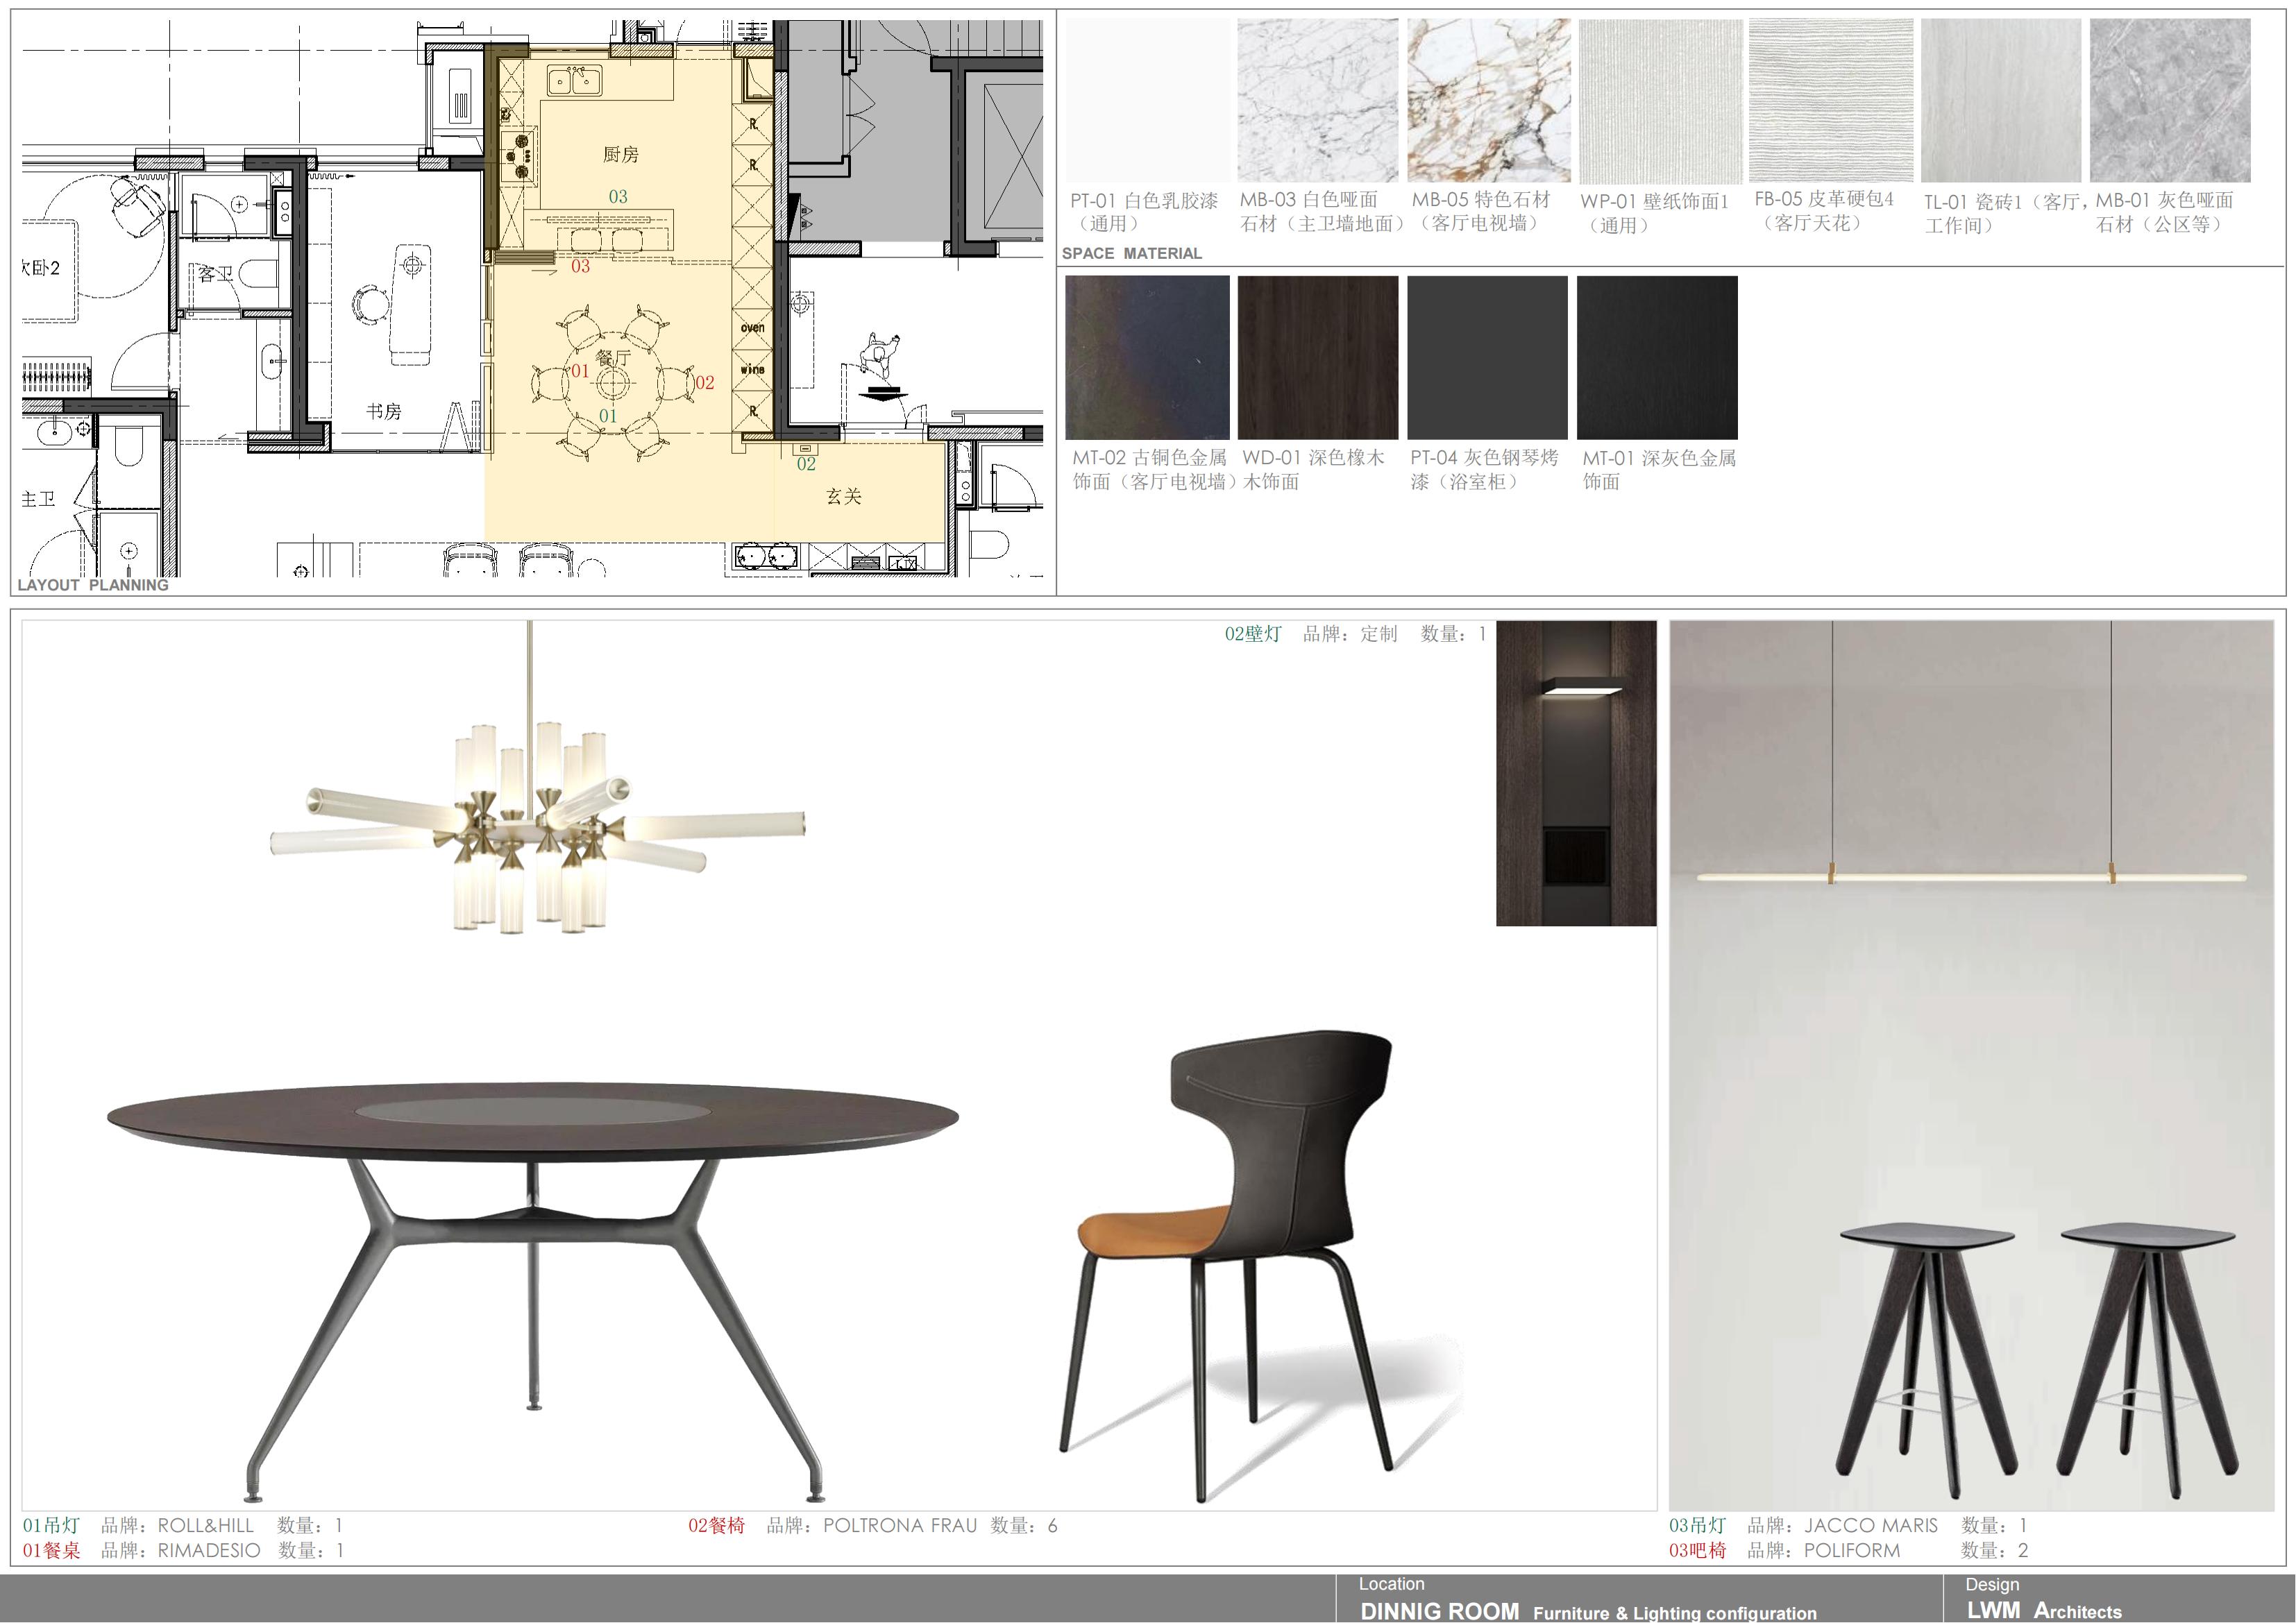The height and width of the screenshot is (1623, 2296).
Task: Open the 02壁灯 wall lamp photo
Action: 1576,773
